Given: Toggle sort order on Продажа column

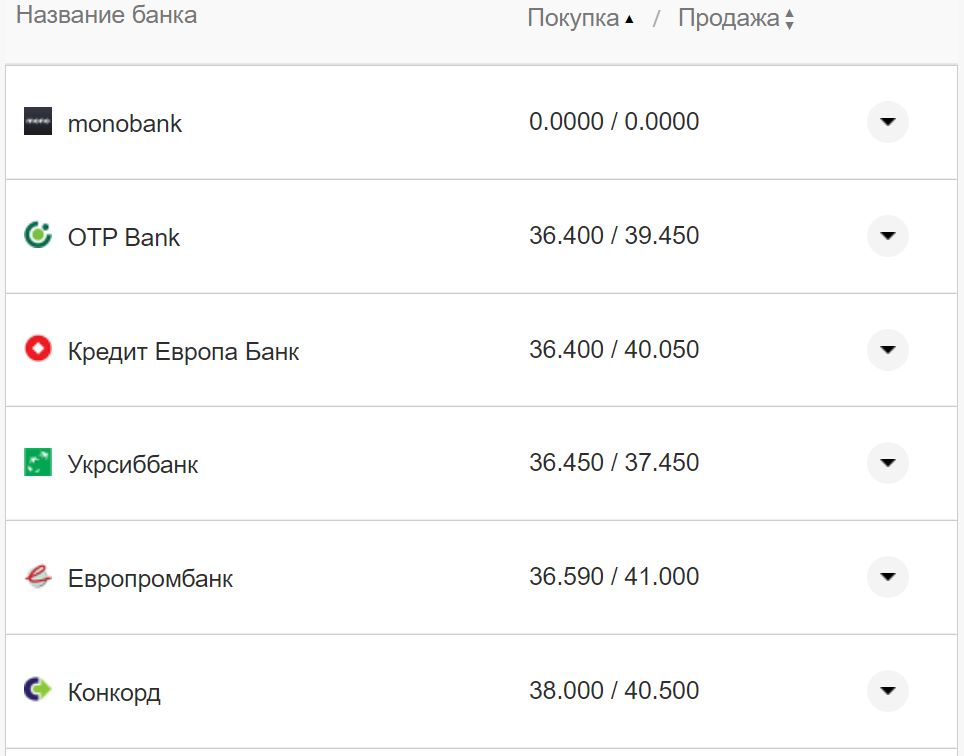Looking at the screenshot, I should [789, 17].
